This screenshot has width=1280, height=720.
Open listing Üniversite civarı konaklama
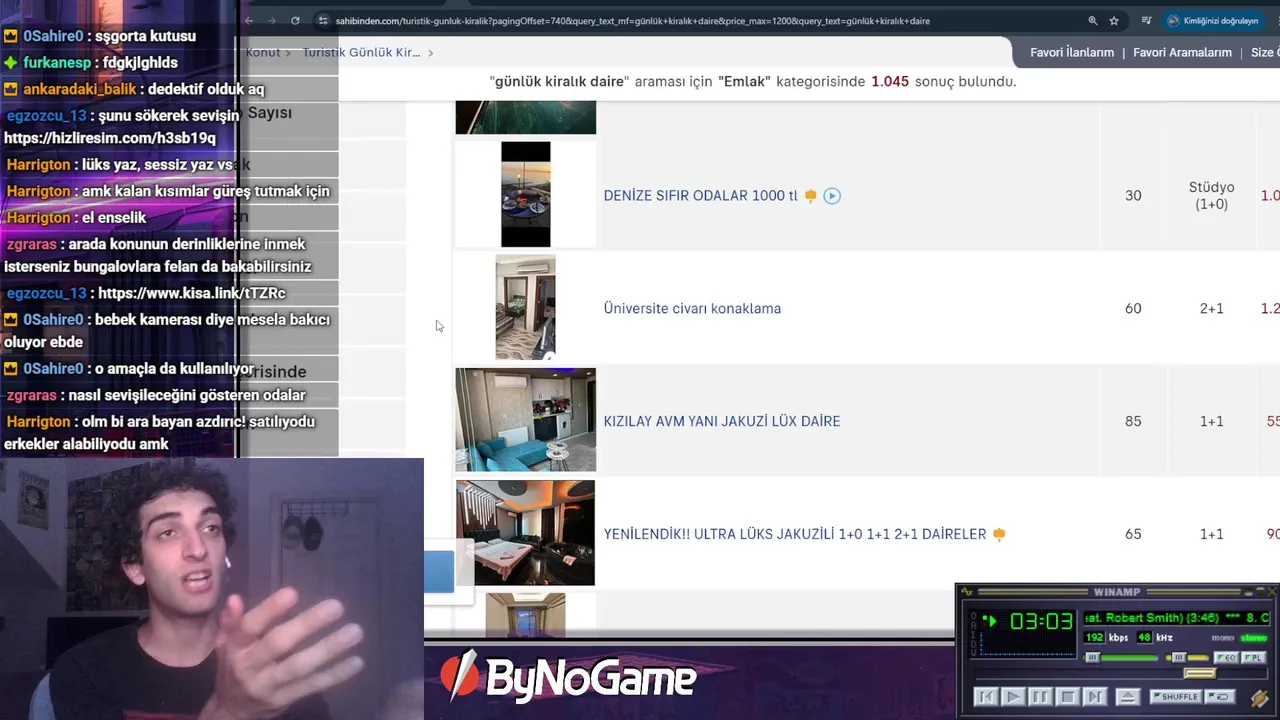click(x=692, y=309)
